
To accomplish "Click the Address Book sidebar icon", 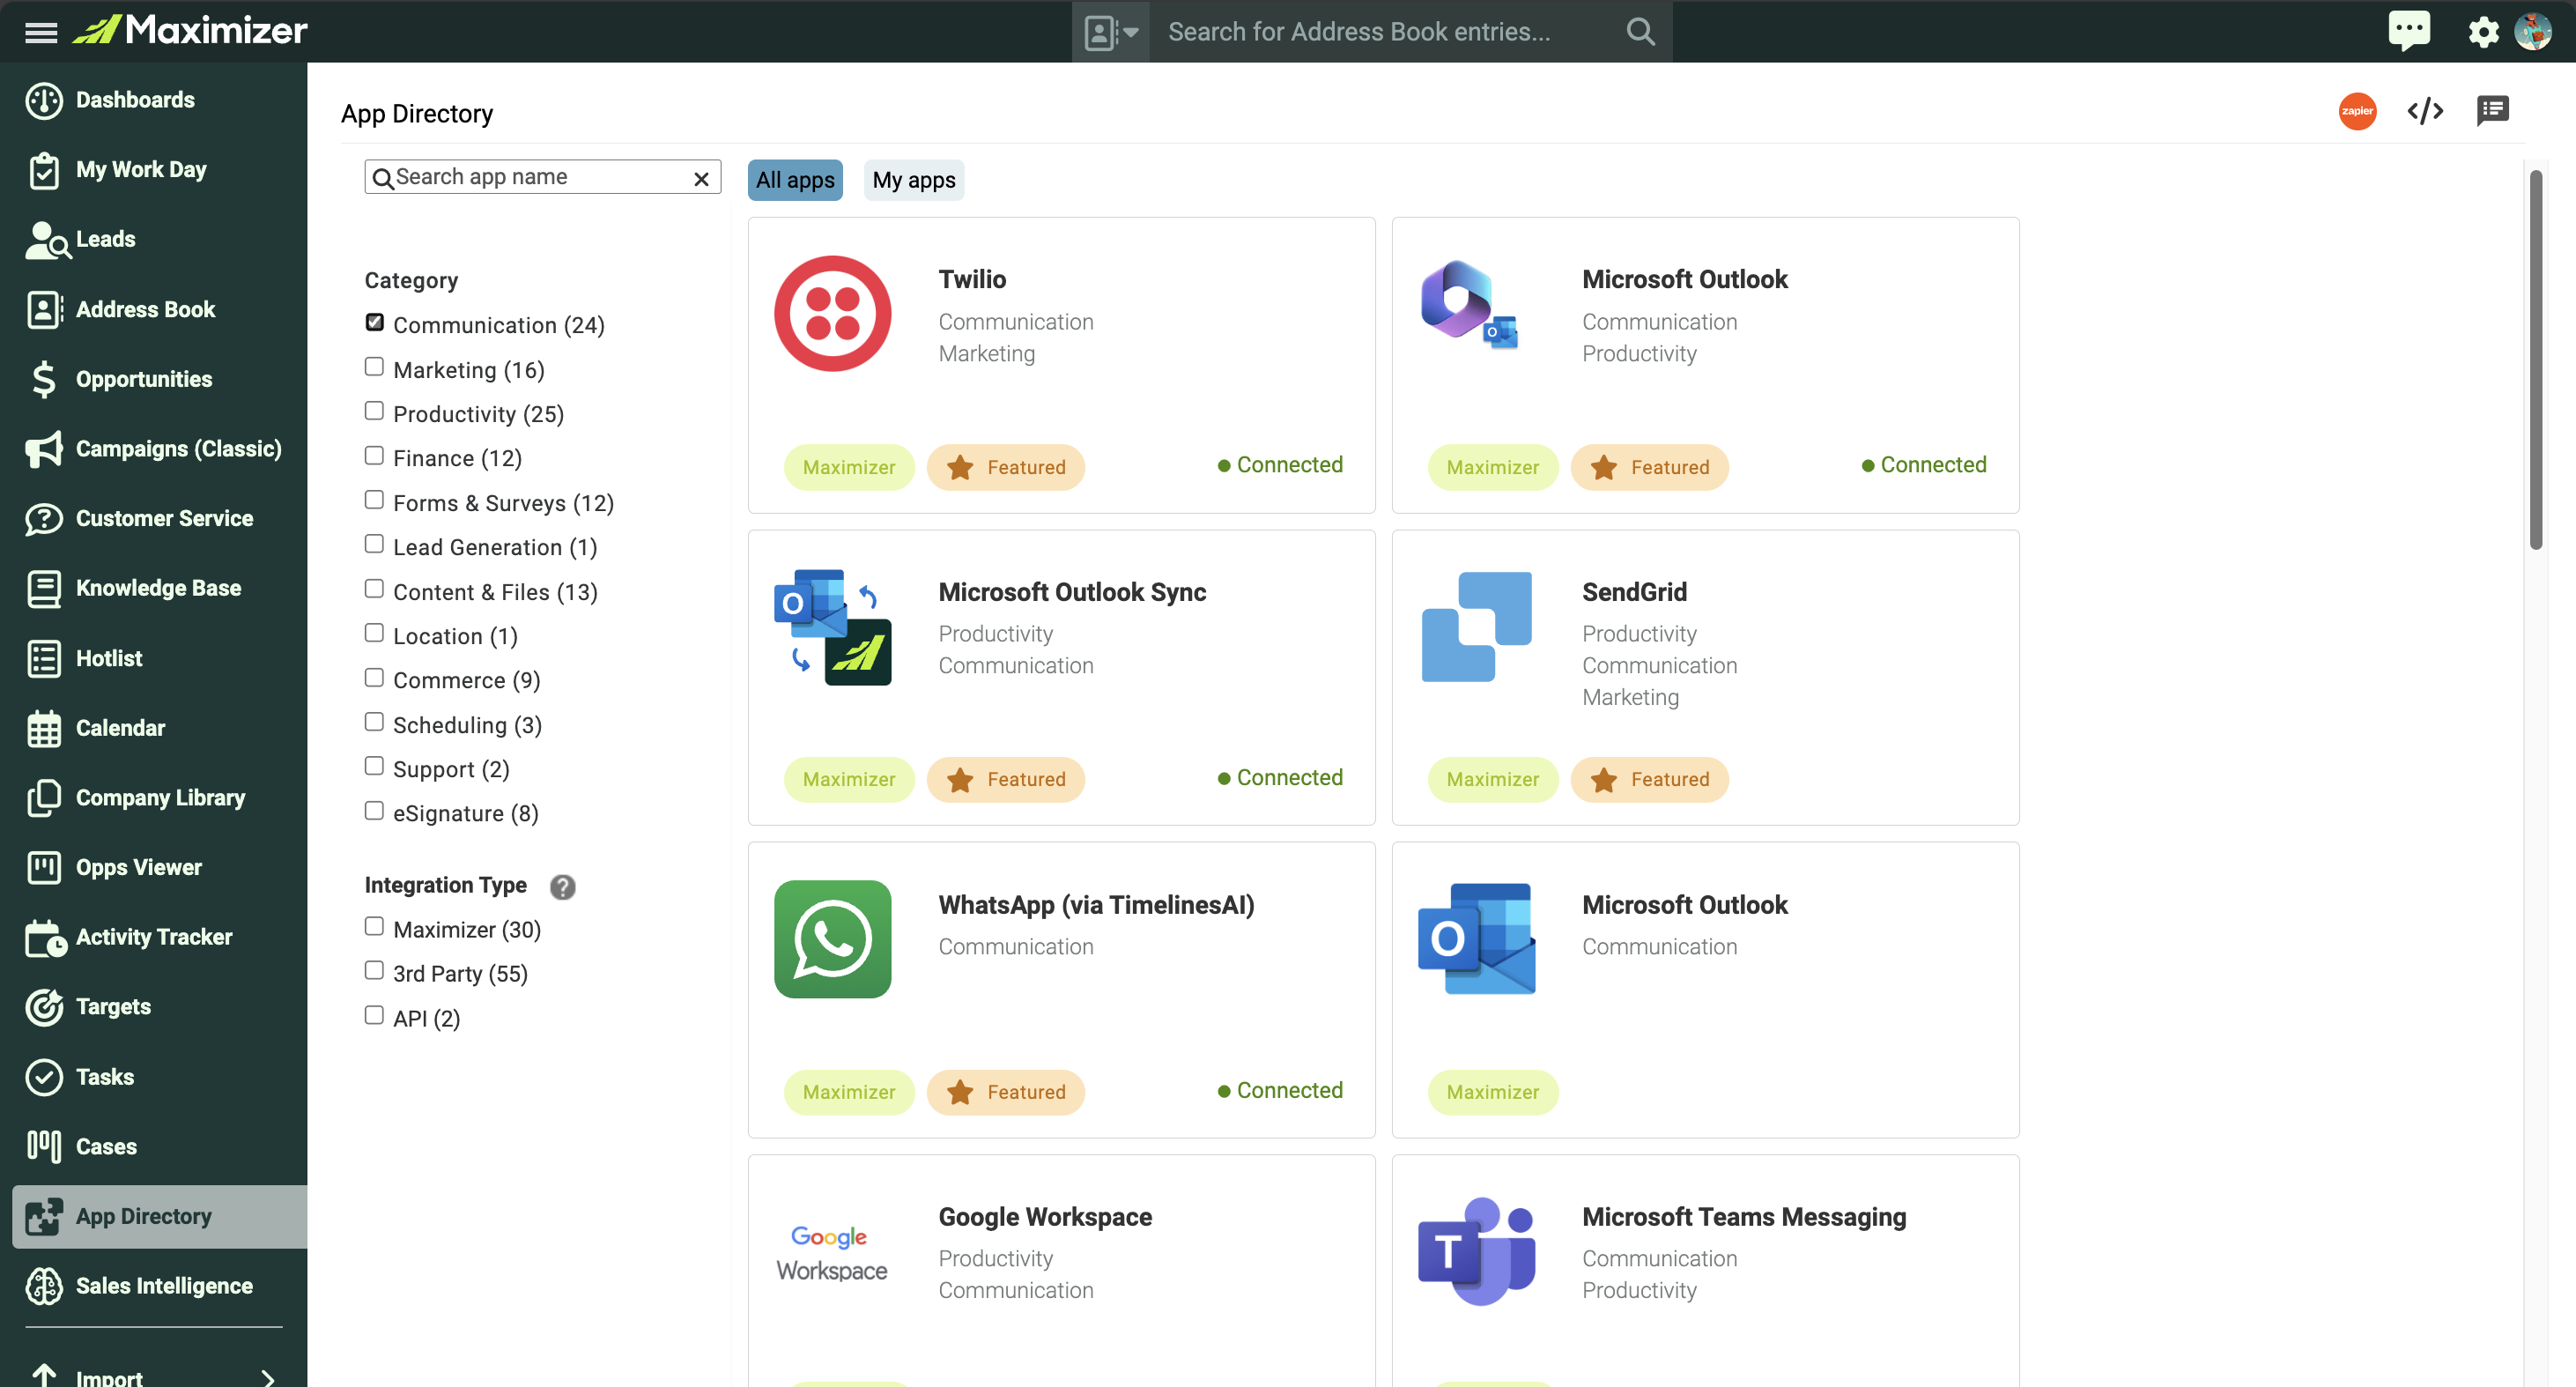I will [x=44, y=310].
